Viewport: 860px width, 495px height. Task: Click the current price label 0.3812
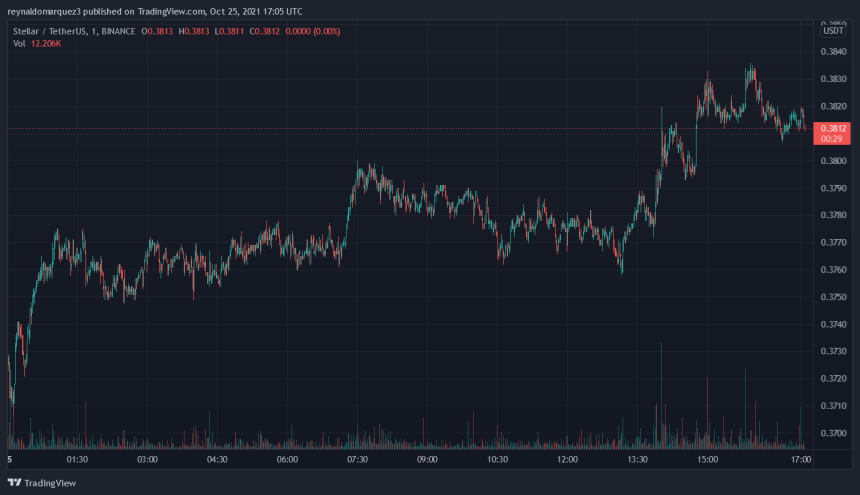tap(833, 129)
